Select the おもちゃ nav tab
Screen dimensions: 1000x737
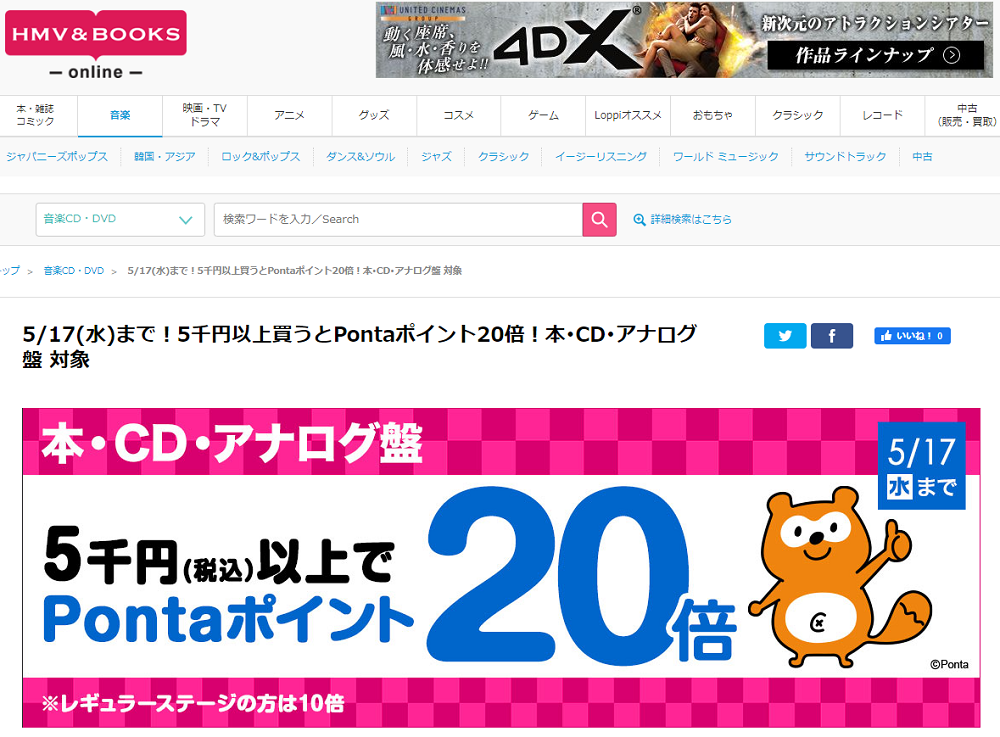[x=713, y=115]
